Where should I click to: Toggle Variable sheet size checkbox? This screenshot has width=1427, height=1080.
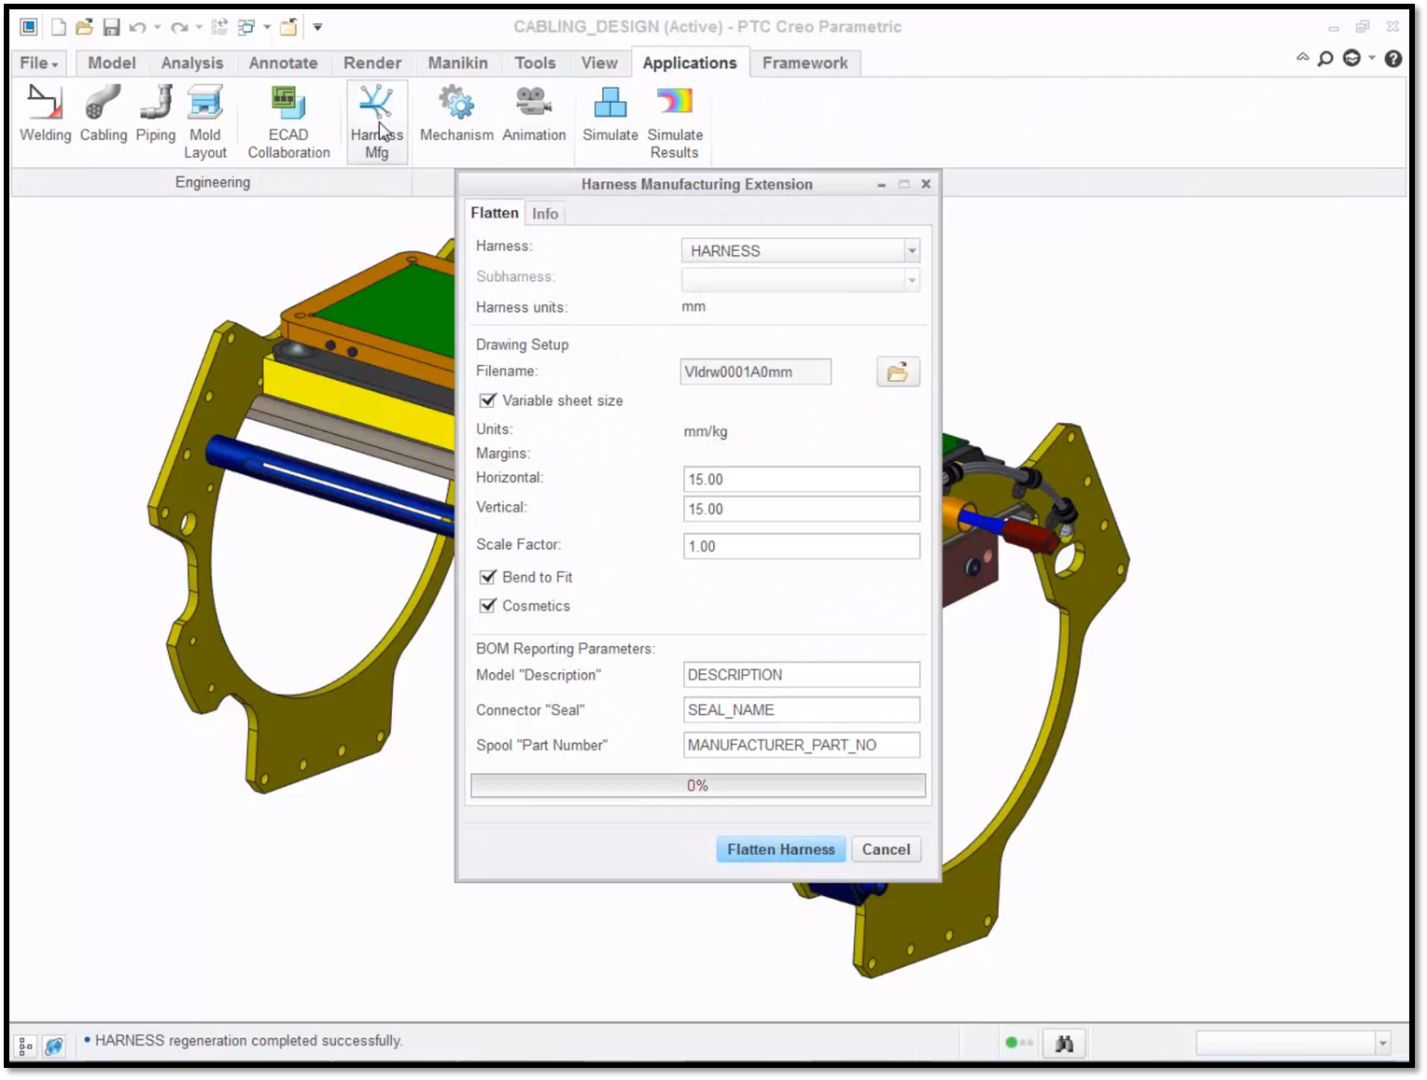point(488,400)
